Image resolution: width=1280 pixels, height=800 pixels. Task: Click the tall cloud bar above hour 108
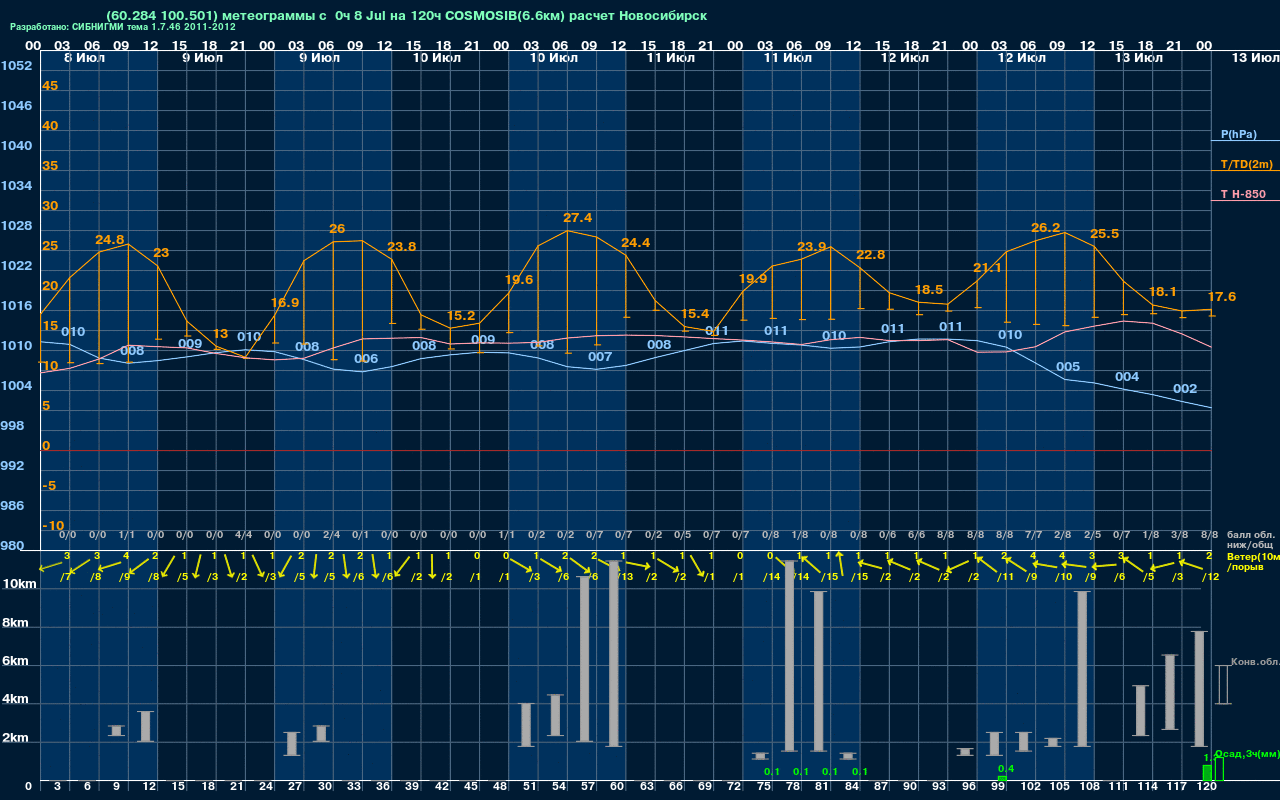point(1082,669)
